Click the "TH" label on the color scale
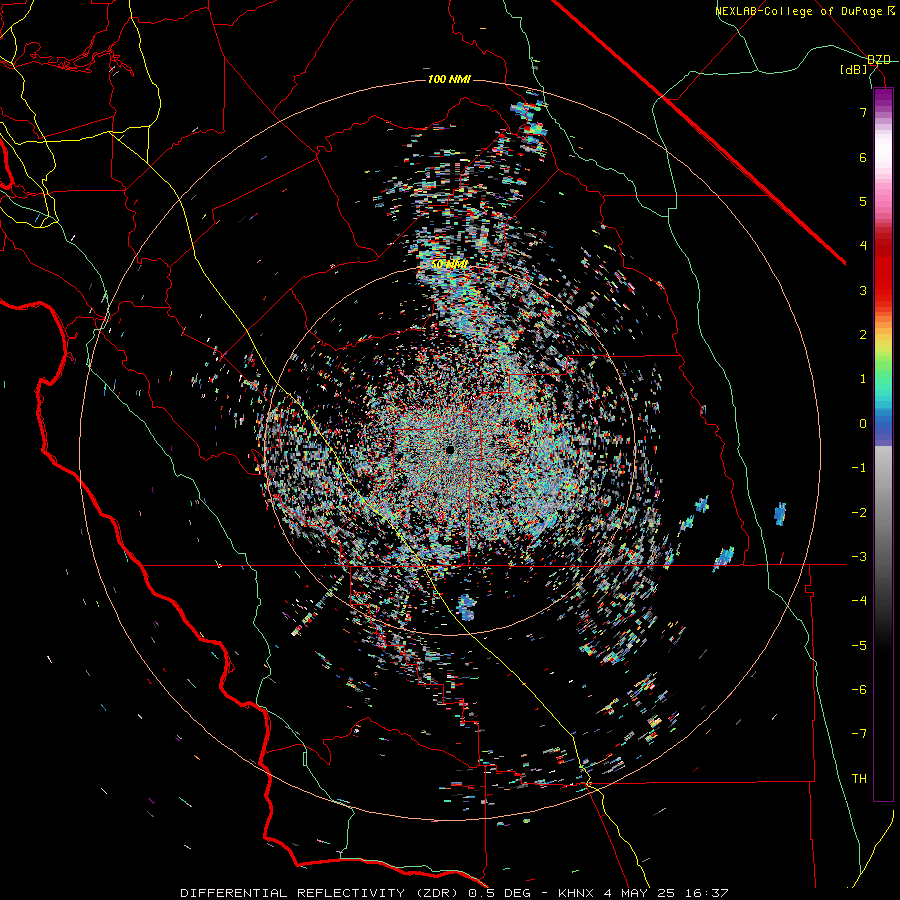The width and height of the screenshot is (900, 900). click(859, 778)
